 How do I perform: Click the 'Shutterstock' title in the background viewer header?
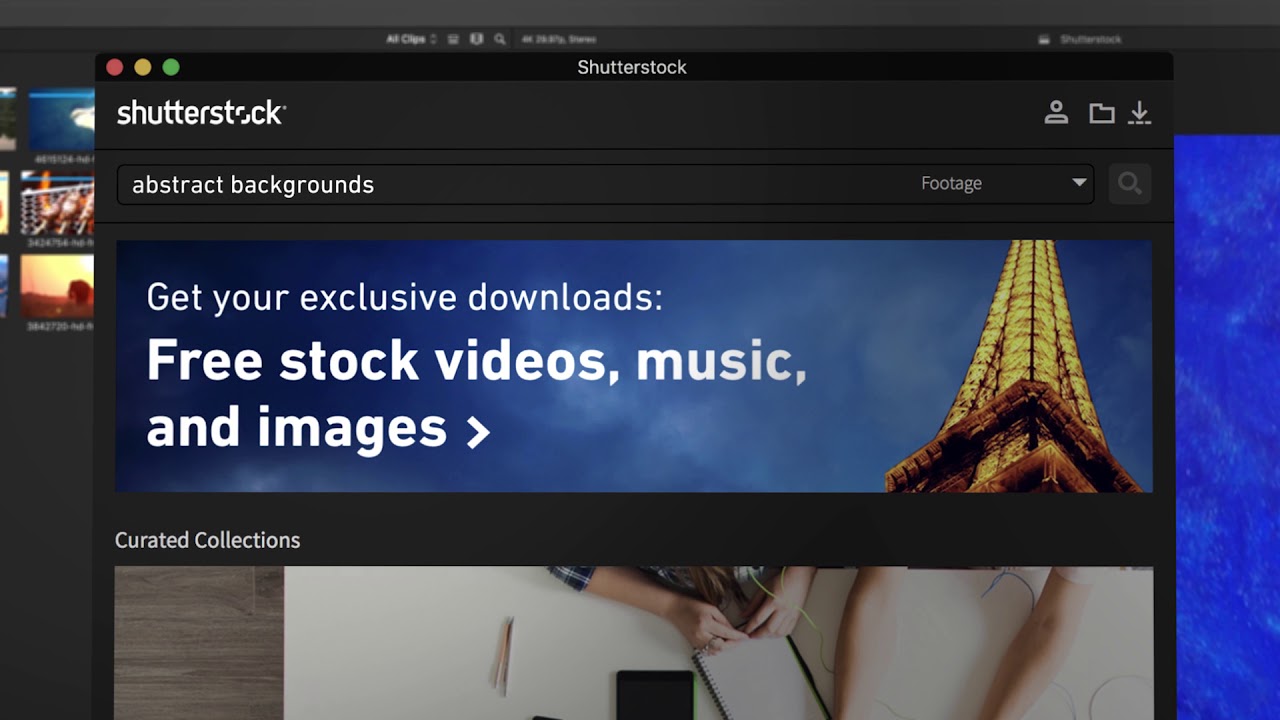pyautogui.click(x=1090, y=39)
